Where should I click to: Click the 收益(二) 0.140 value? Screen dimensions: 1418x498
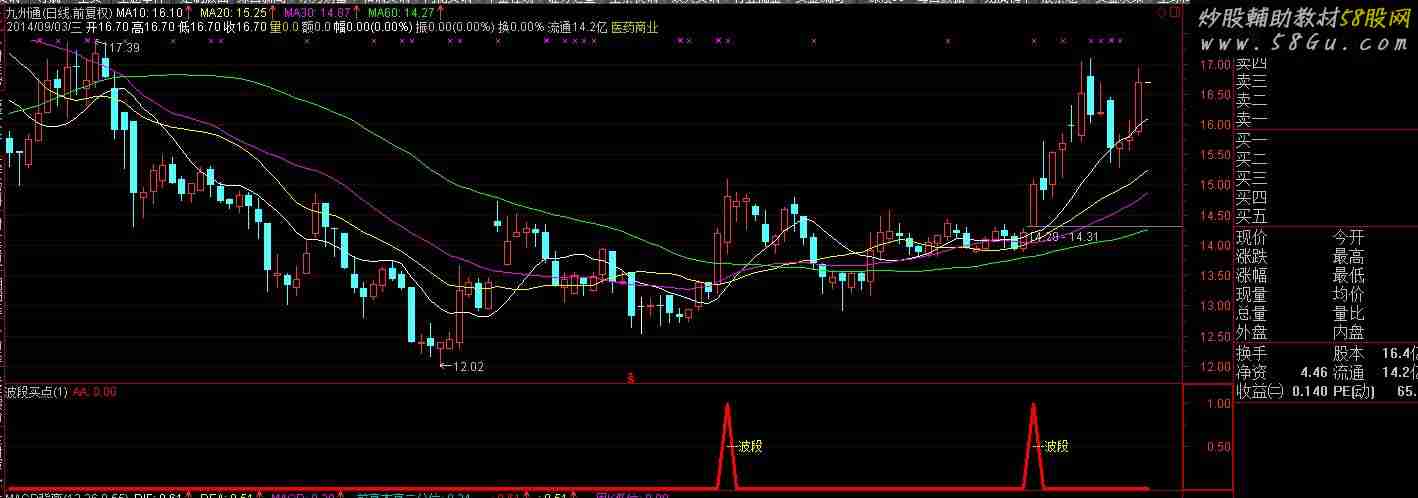point(1309,392)
